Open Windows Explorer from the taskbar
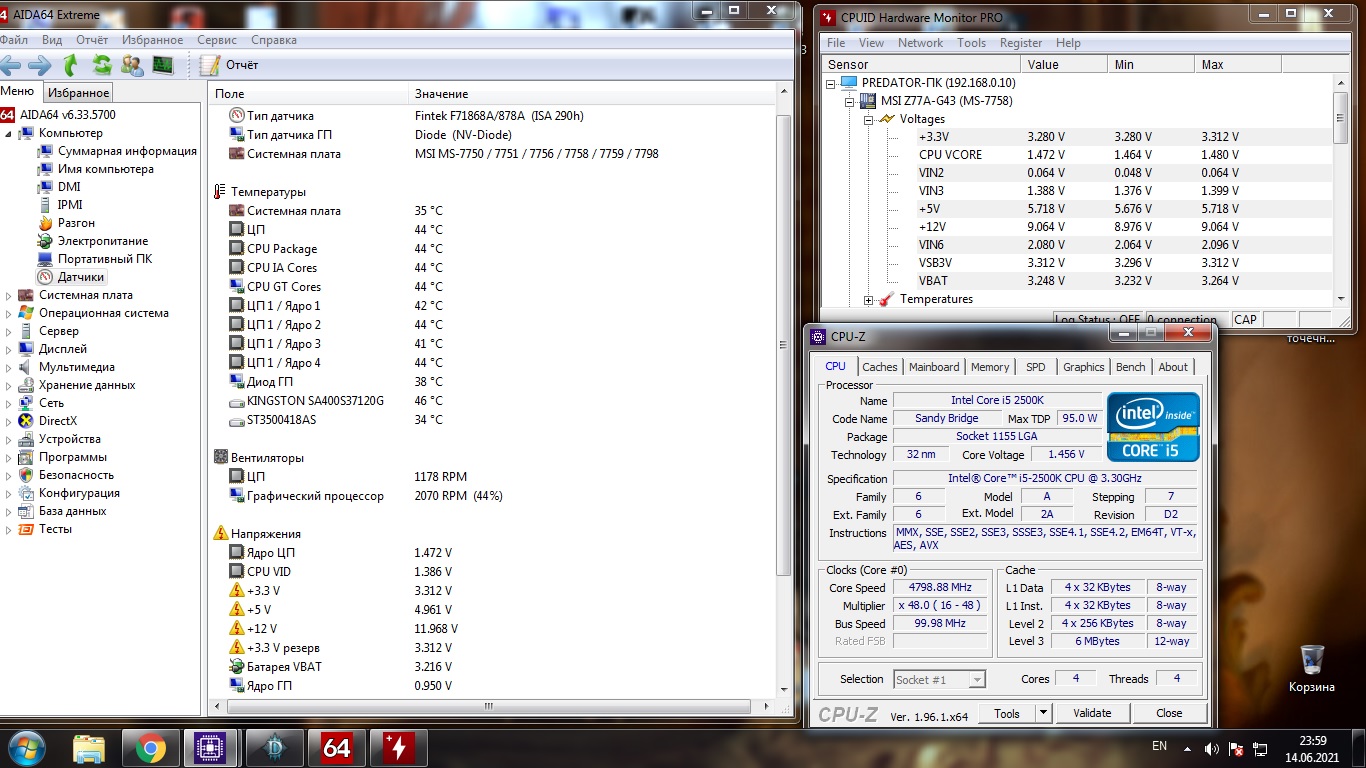The height and width of the screenshot is (768, 1366). (89, 748)
